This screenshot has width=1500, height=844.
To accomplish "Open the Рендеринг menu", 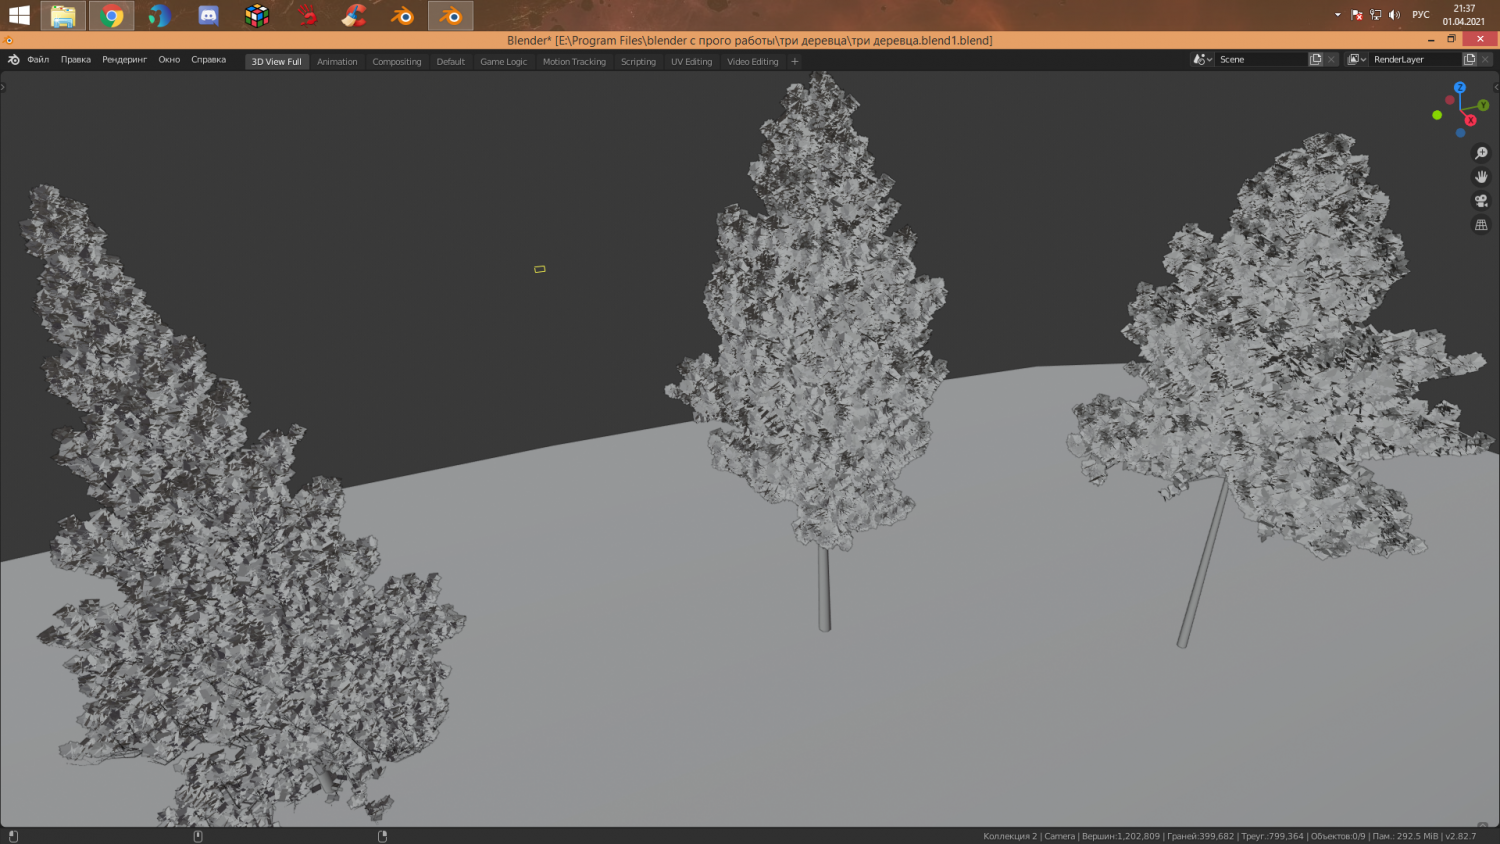I will [122, 59].
